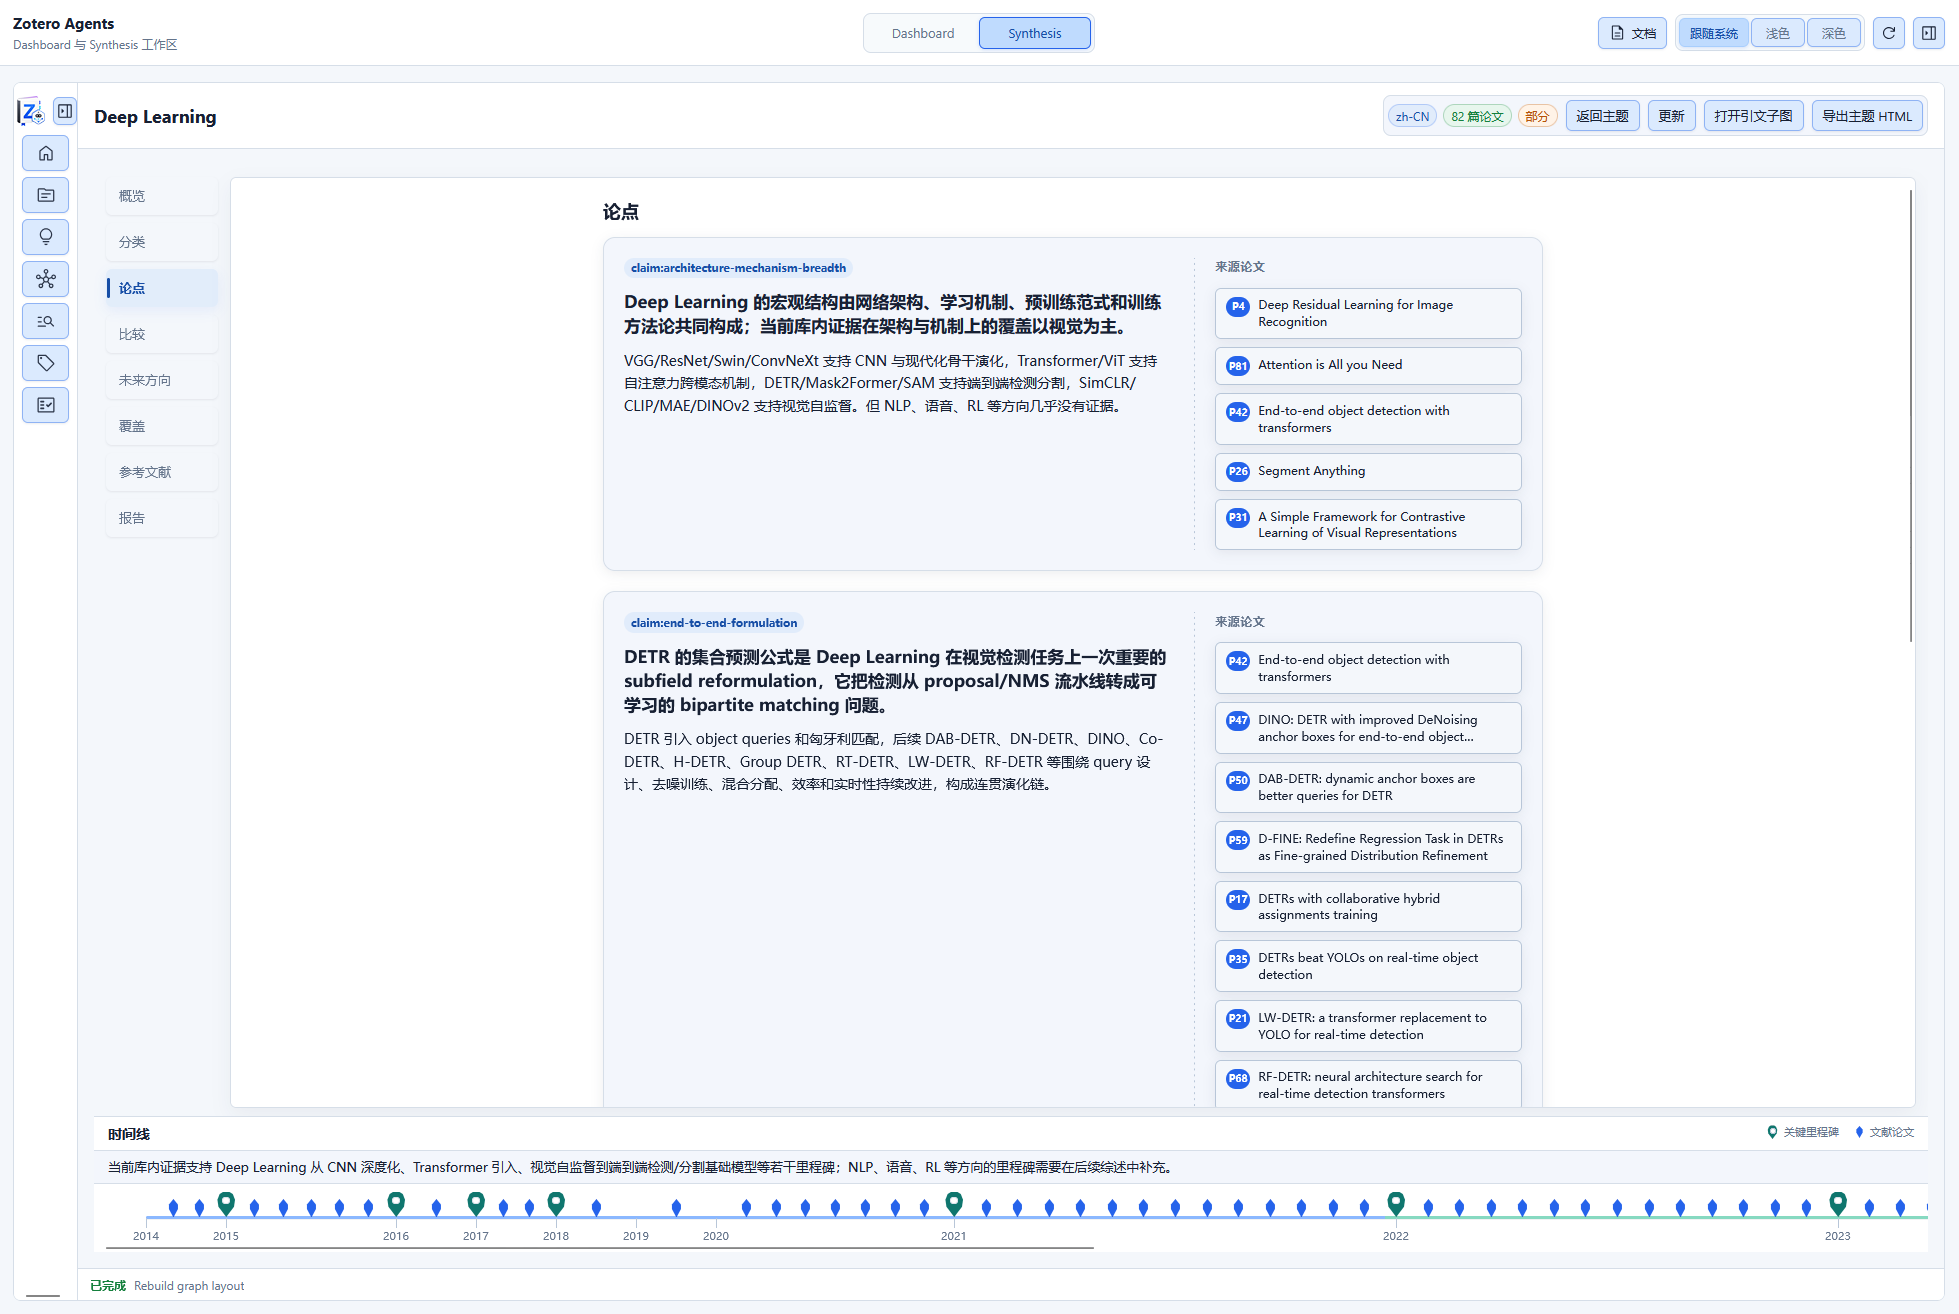Open the 概览 section

point(162,196)
